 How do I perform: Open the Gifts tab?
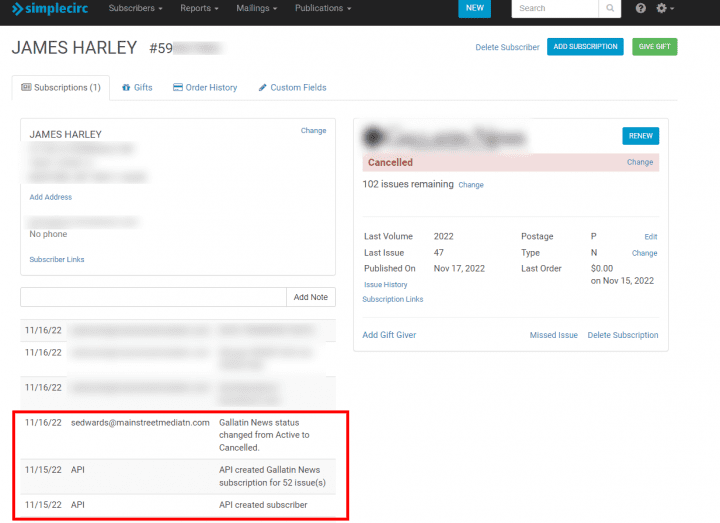click(137, 88)
